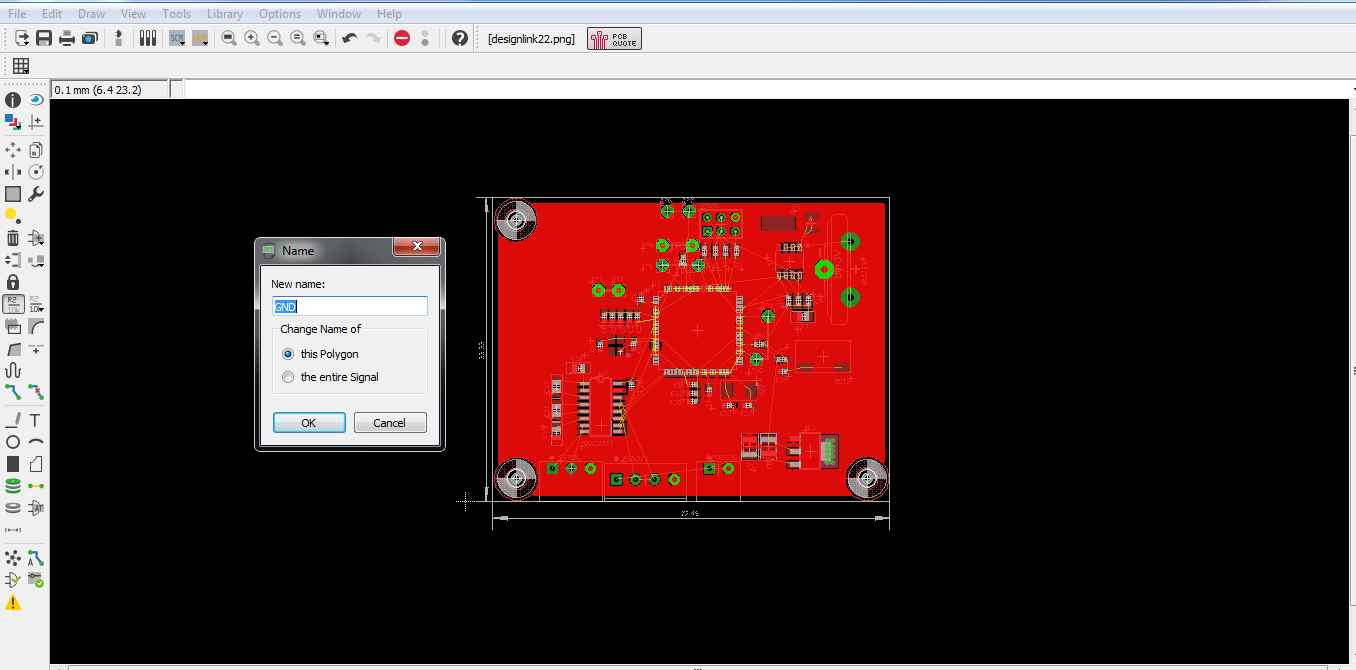Select the Move tool
Image resolution: width=1356 pixels, height=670 pixels.
[13, 150]
